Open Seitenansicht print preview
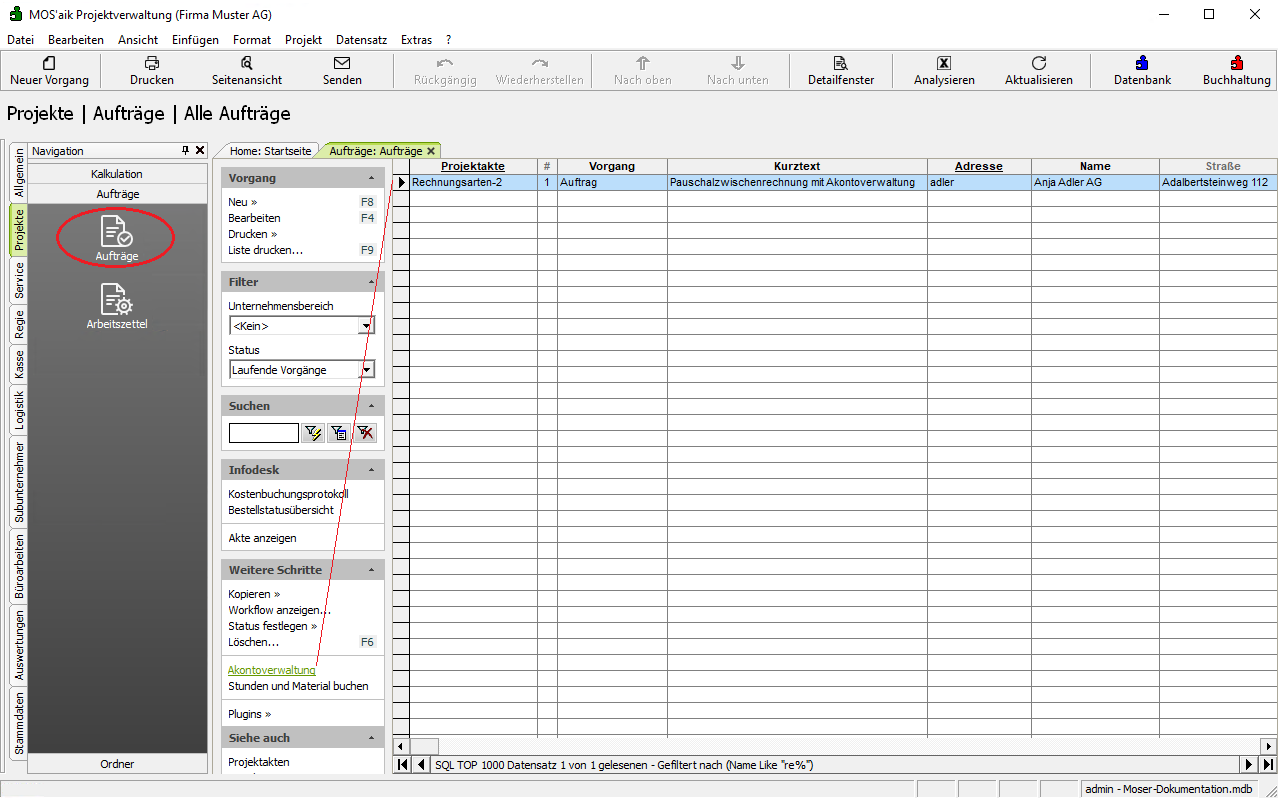The height and width of the screenshot is (798, 1278). point(247,63)
